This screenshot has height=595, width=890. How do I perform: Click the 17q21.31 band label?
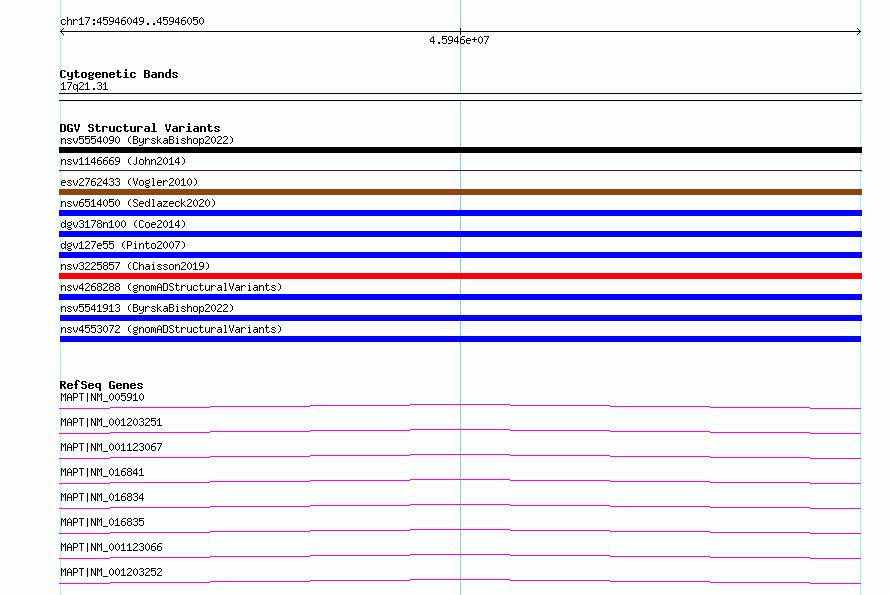coord(84,86)
